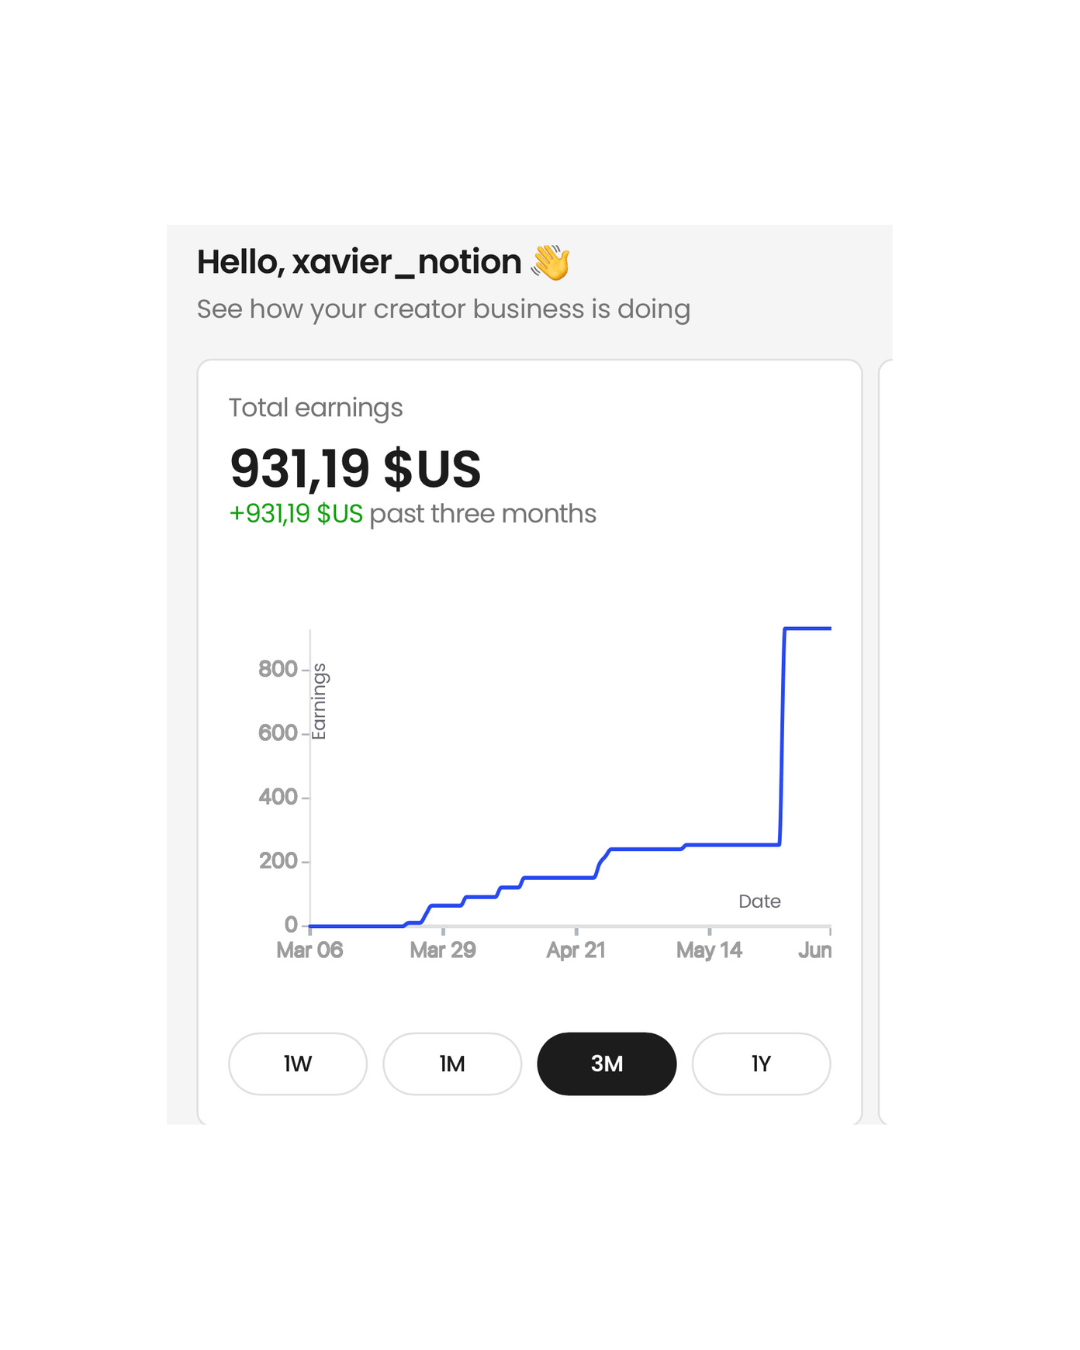
Task: Click the Mar 06 date tick
Action: [310, 950]
